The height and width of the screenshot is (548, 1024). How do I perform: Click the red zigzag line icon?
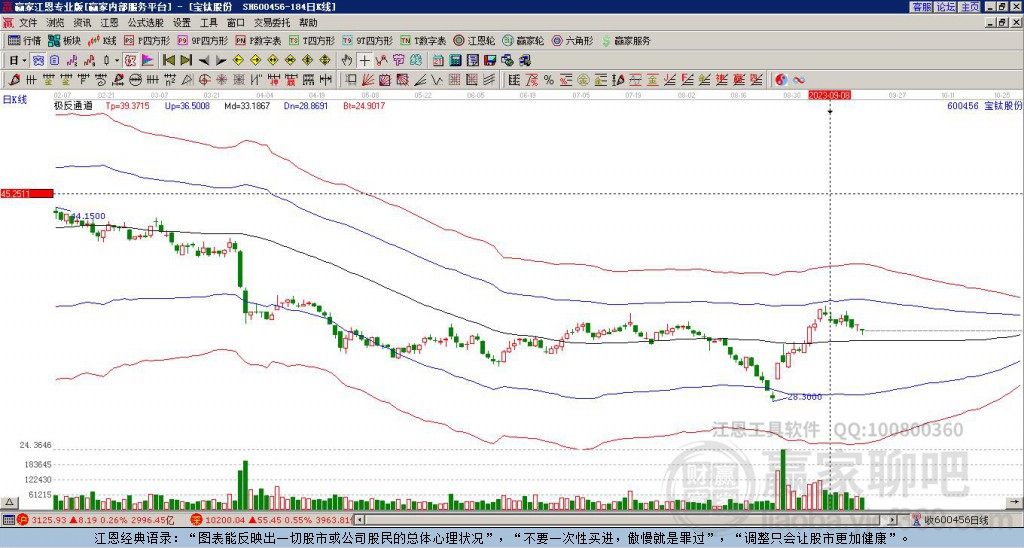(381, 61)
